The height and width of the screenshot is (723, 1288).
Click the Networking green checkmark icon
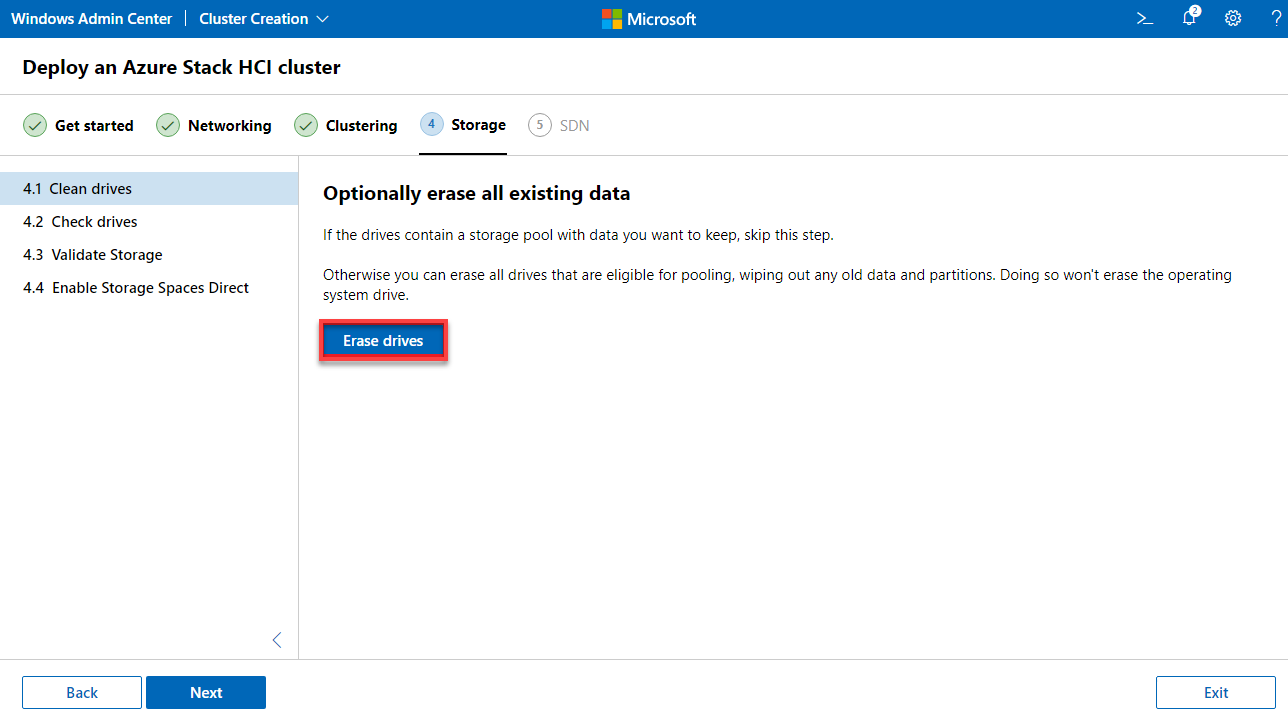168,125
